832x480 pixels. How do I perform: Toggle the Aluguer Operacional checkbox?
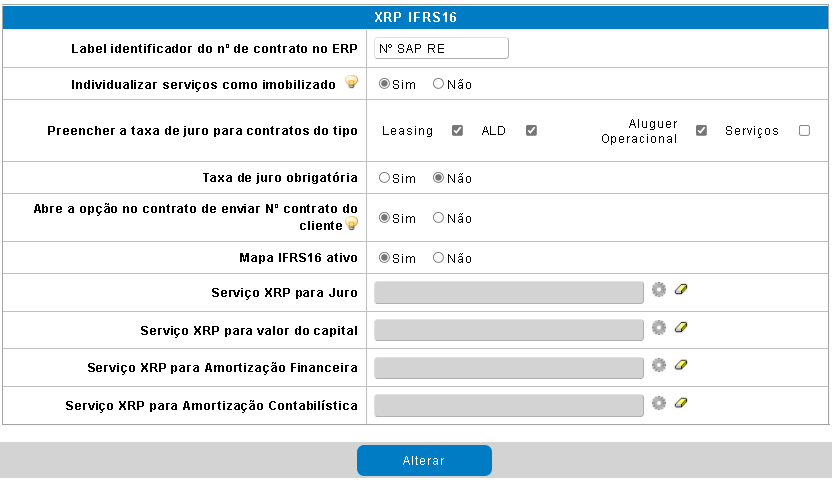(701, 130)
